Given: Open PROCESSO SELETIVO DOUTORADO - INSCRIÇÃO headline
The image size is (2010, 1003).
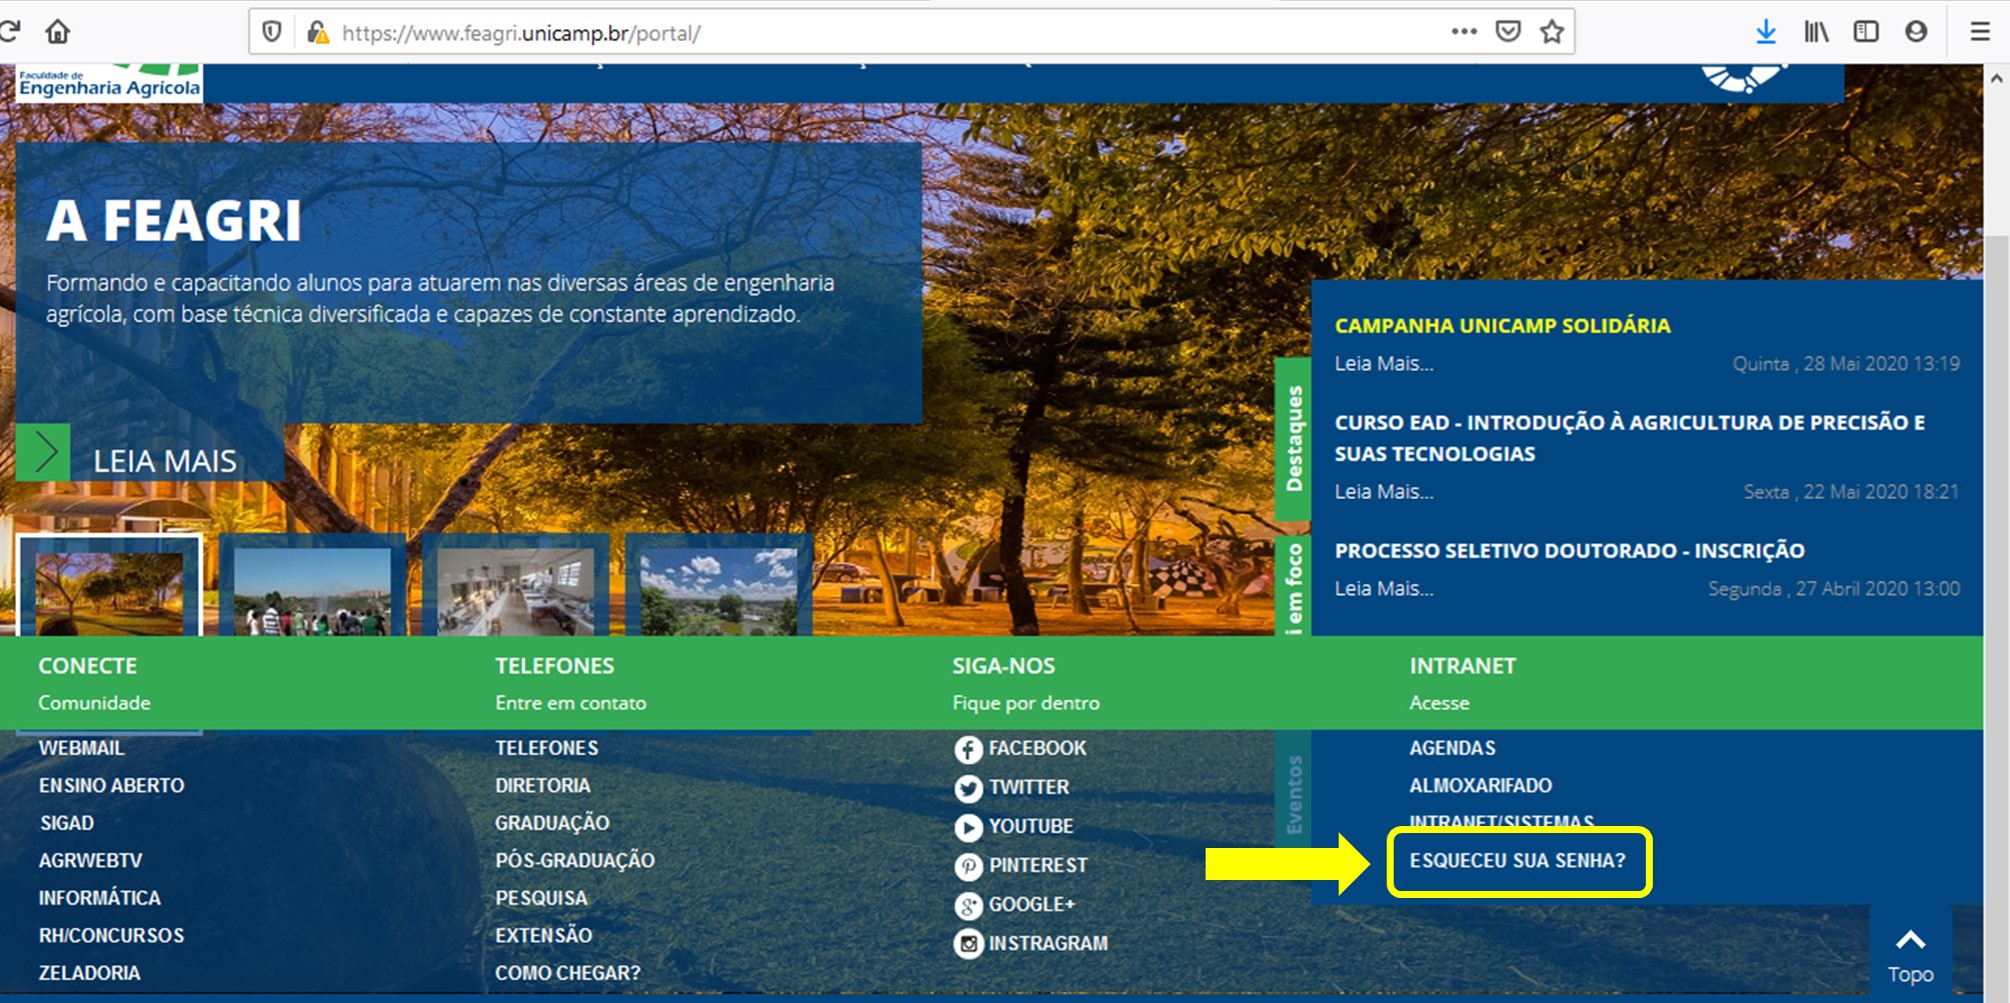Looking at the screenshot, I should [x=1569, y=551].
